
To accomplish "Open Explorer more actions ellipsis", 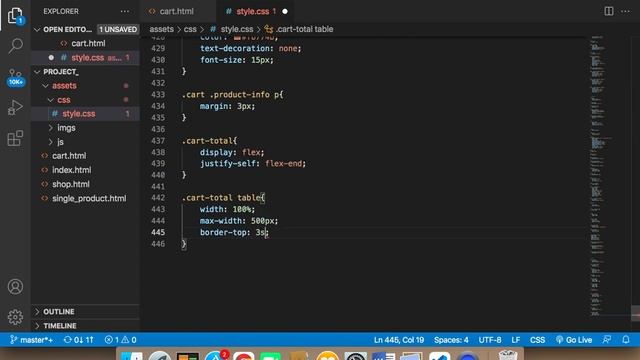I will click(x=125, y=11).
